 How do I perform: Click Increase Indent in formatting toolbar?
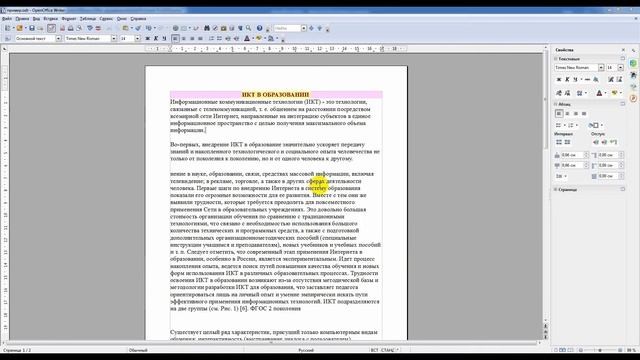click(x=236, y=38)
